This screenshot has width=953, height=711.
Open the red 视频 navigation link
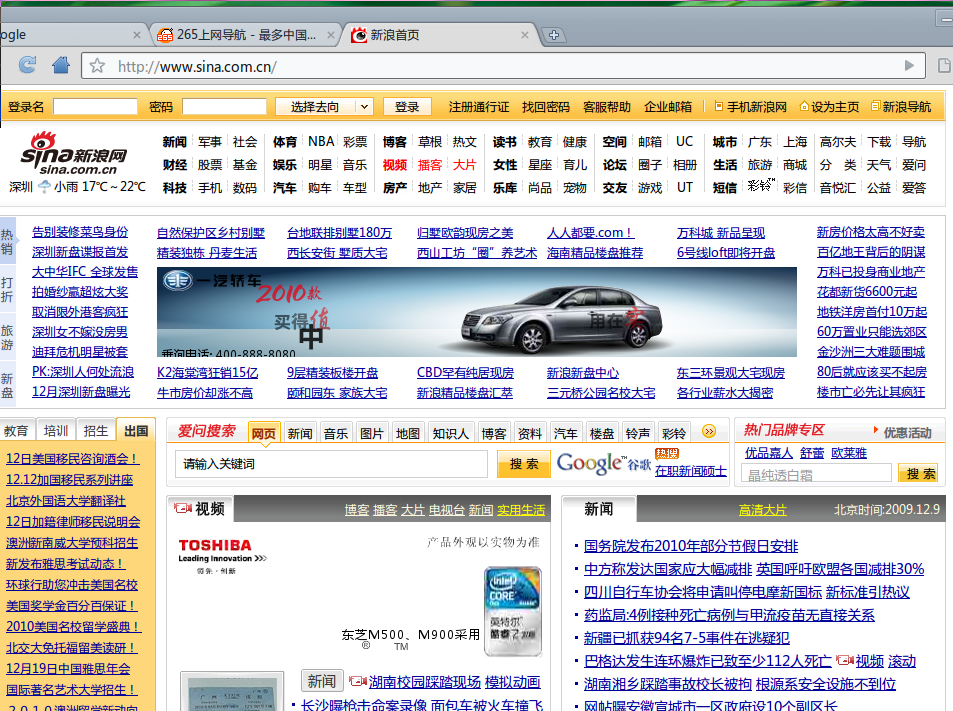[x=394, y=165]
